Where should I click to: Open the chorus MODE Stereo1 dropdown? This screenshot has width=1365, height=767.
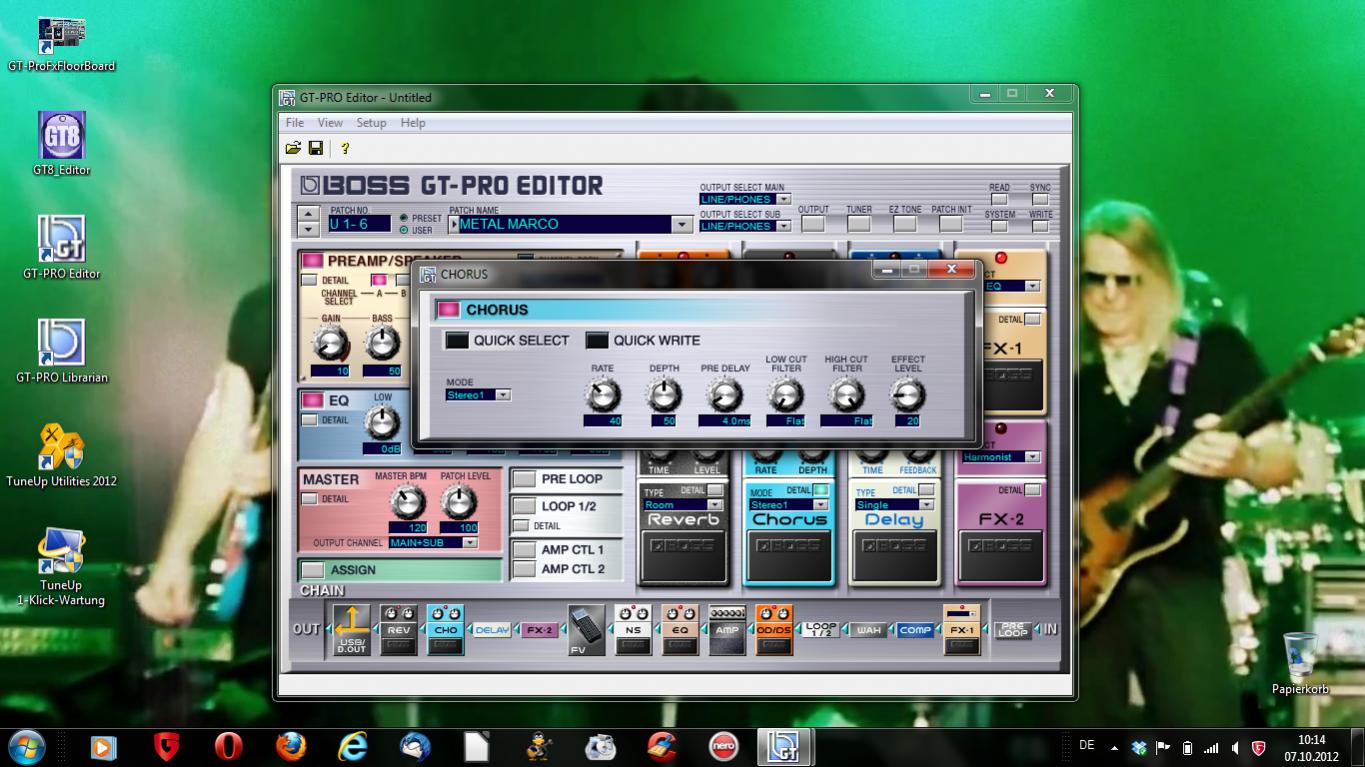[x=503, y=395]
